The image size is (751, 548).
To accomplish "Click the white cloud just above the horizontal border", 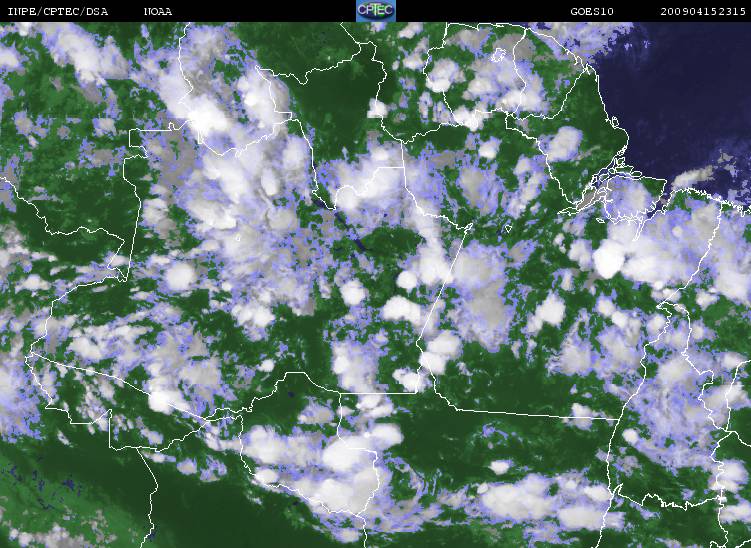I will pos(408,380).
